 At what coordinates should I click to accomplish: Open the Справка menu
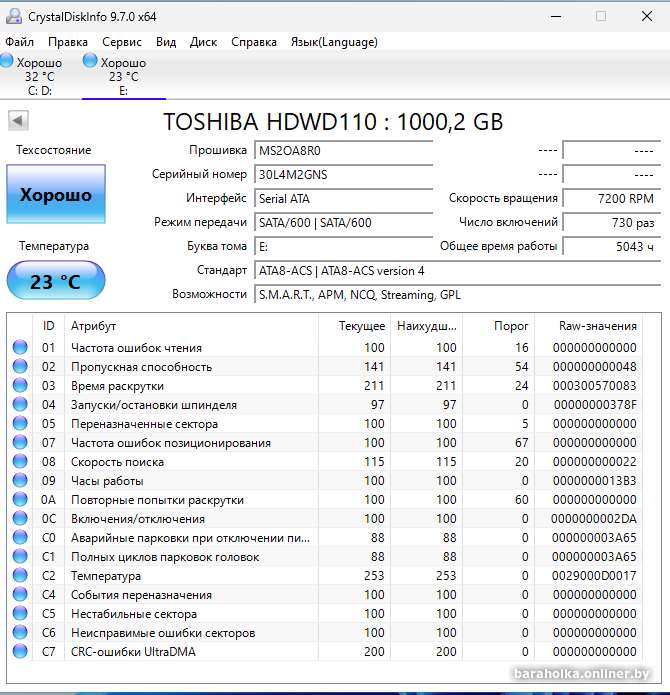click(254, 42)
